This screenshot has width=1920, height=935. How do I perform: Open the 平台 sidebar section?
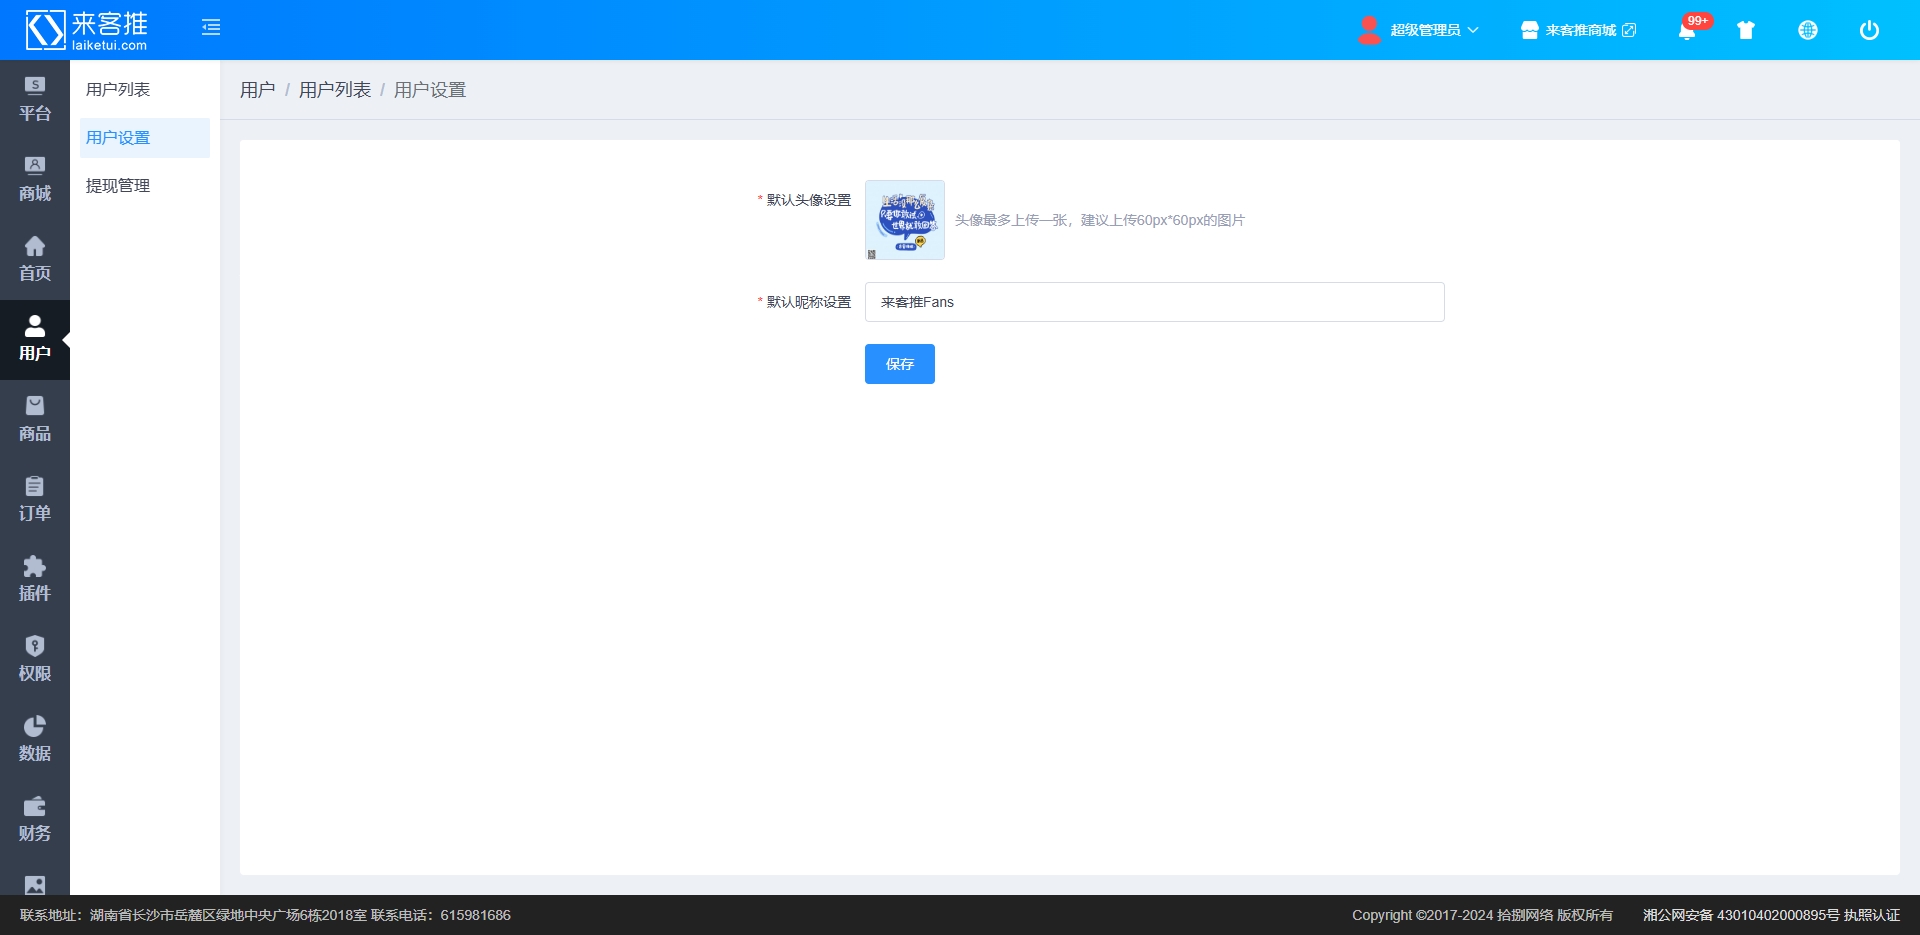(x=35, y=99)
